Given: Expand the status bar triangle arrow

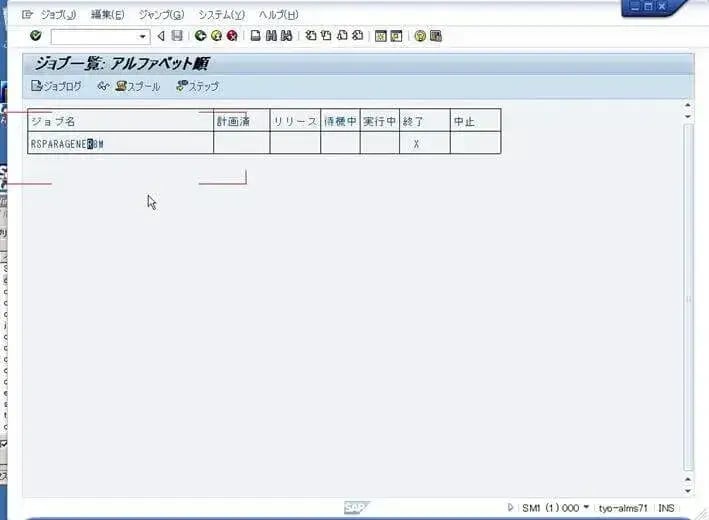Looking at the screenshot, I should click(x=511, y=508).
